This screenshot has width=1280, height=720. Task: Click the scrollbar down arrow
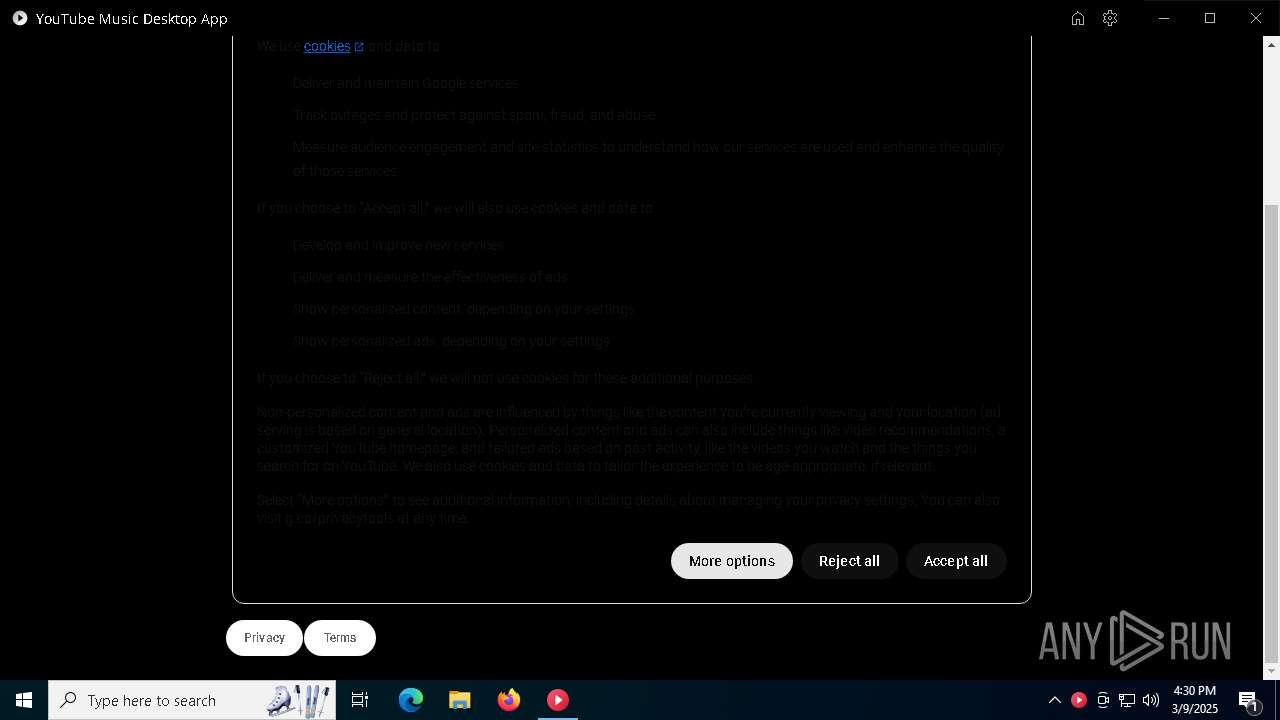coord(1272,671)
